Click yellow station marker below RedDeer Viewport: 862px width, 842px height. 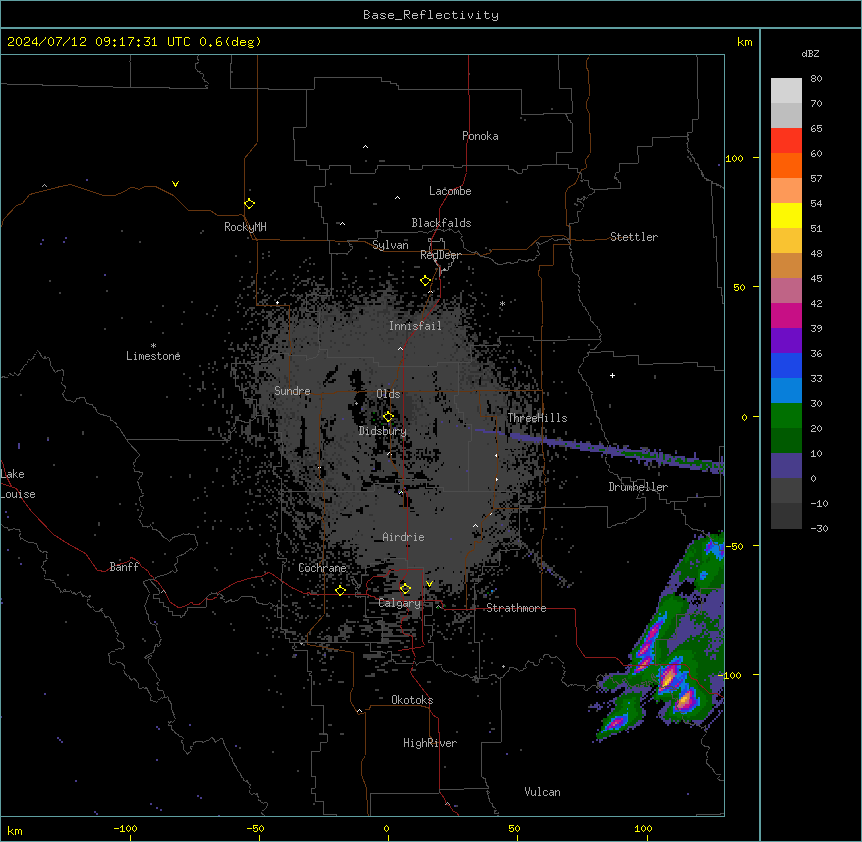(x=425, y=281)
